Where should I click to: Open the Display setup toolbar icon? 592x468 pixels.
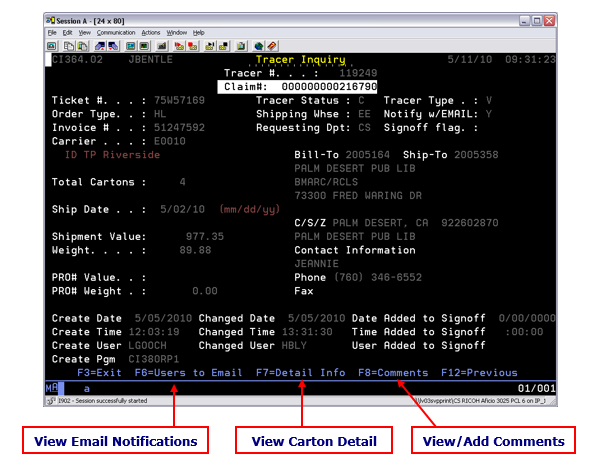tap(131, 46)
